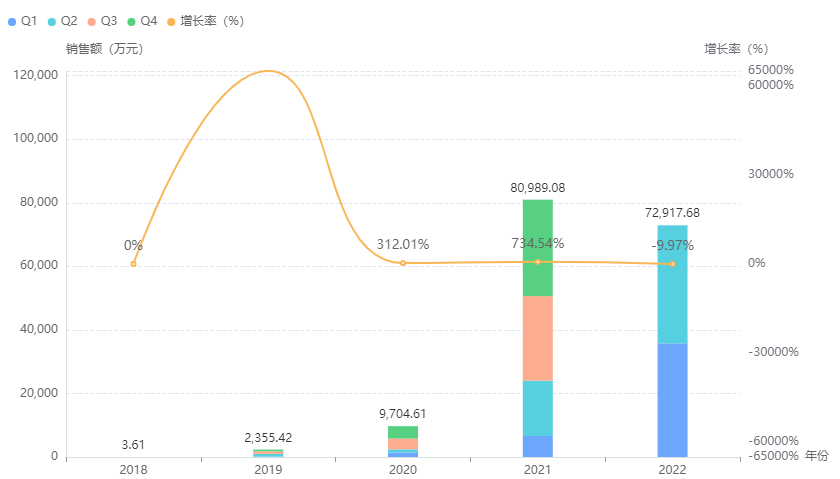The width and height of the screenshot is (840, 479).
Task: Click the 2018 growth rate data point
Action: pos(133,264)
